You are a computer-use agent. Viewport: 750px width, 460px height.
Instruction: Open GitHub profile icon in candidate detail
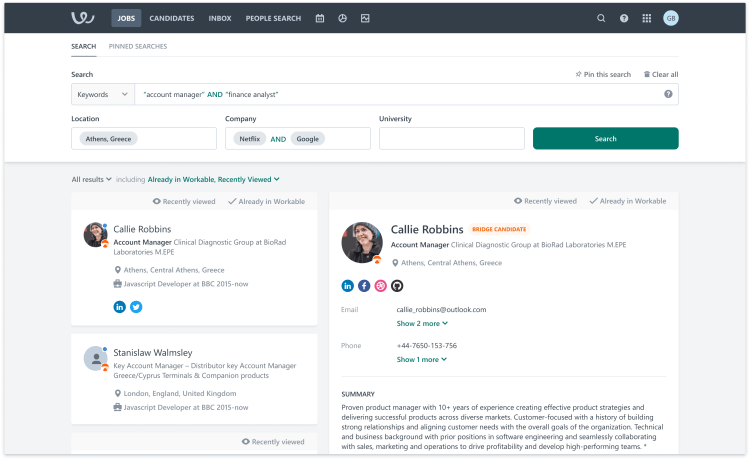point(396,286)
